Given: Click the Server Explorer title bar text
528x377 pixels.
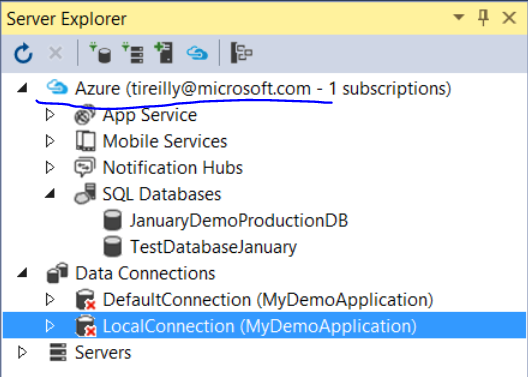Looking at the screenshot, I should tap(66, 19).
